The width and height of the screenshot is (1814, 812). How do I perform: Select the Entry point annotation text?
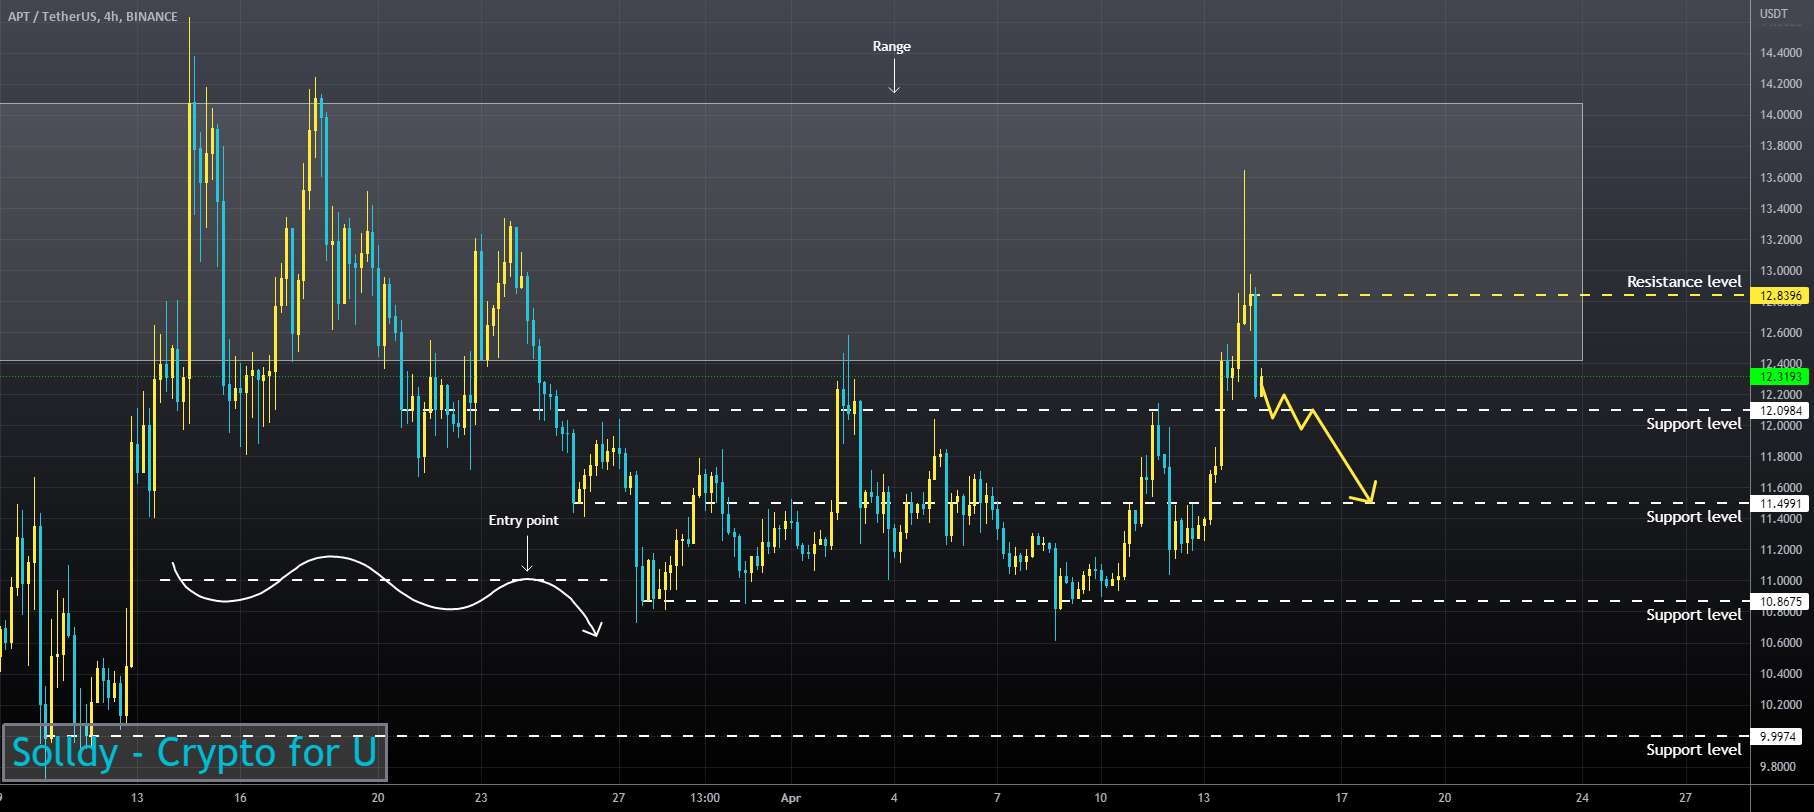tap(523, 520)
